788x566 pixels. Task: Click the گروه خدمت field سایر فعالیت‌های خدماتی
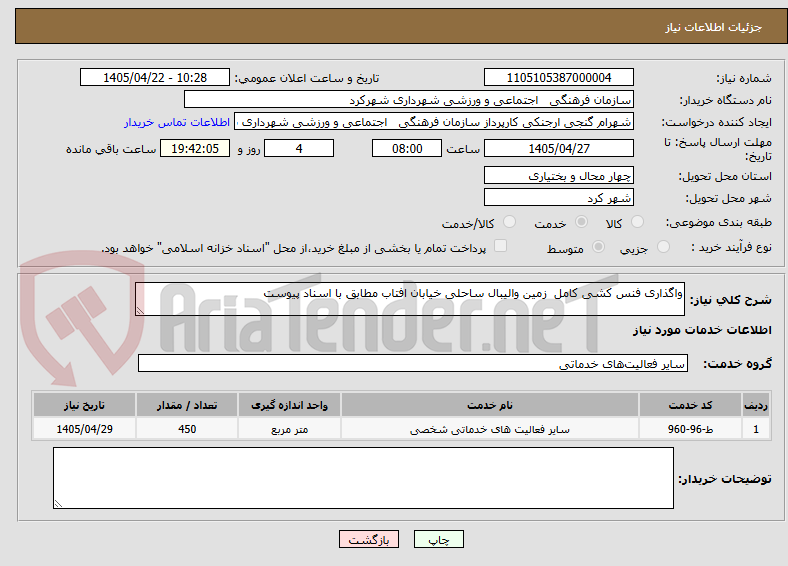pyautogui.click(x=413, y=363)
